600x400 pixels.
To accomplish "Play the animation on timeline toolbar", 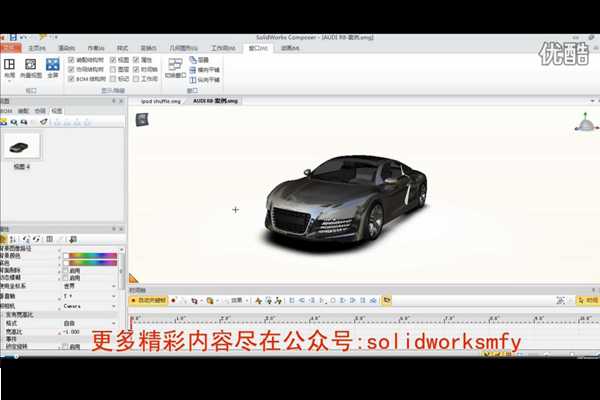I will pos(322,300).
